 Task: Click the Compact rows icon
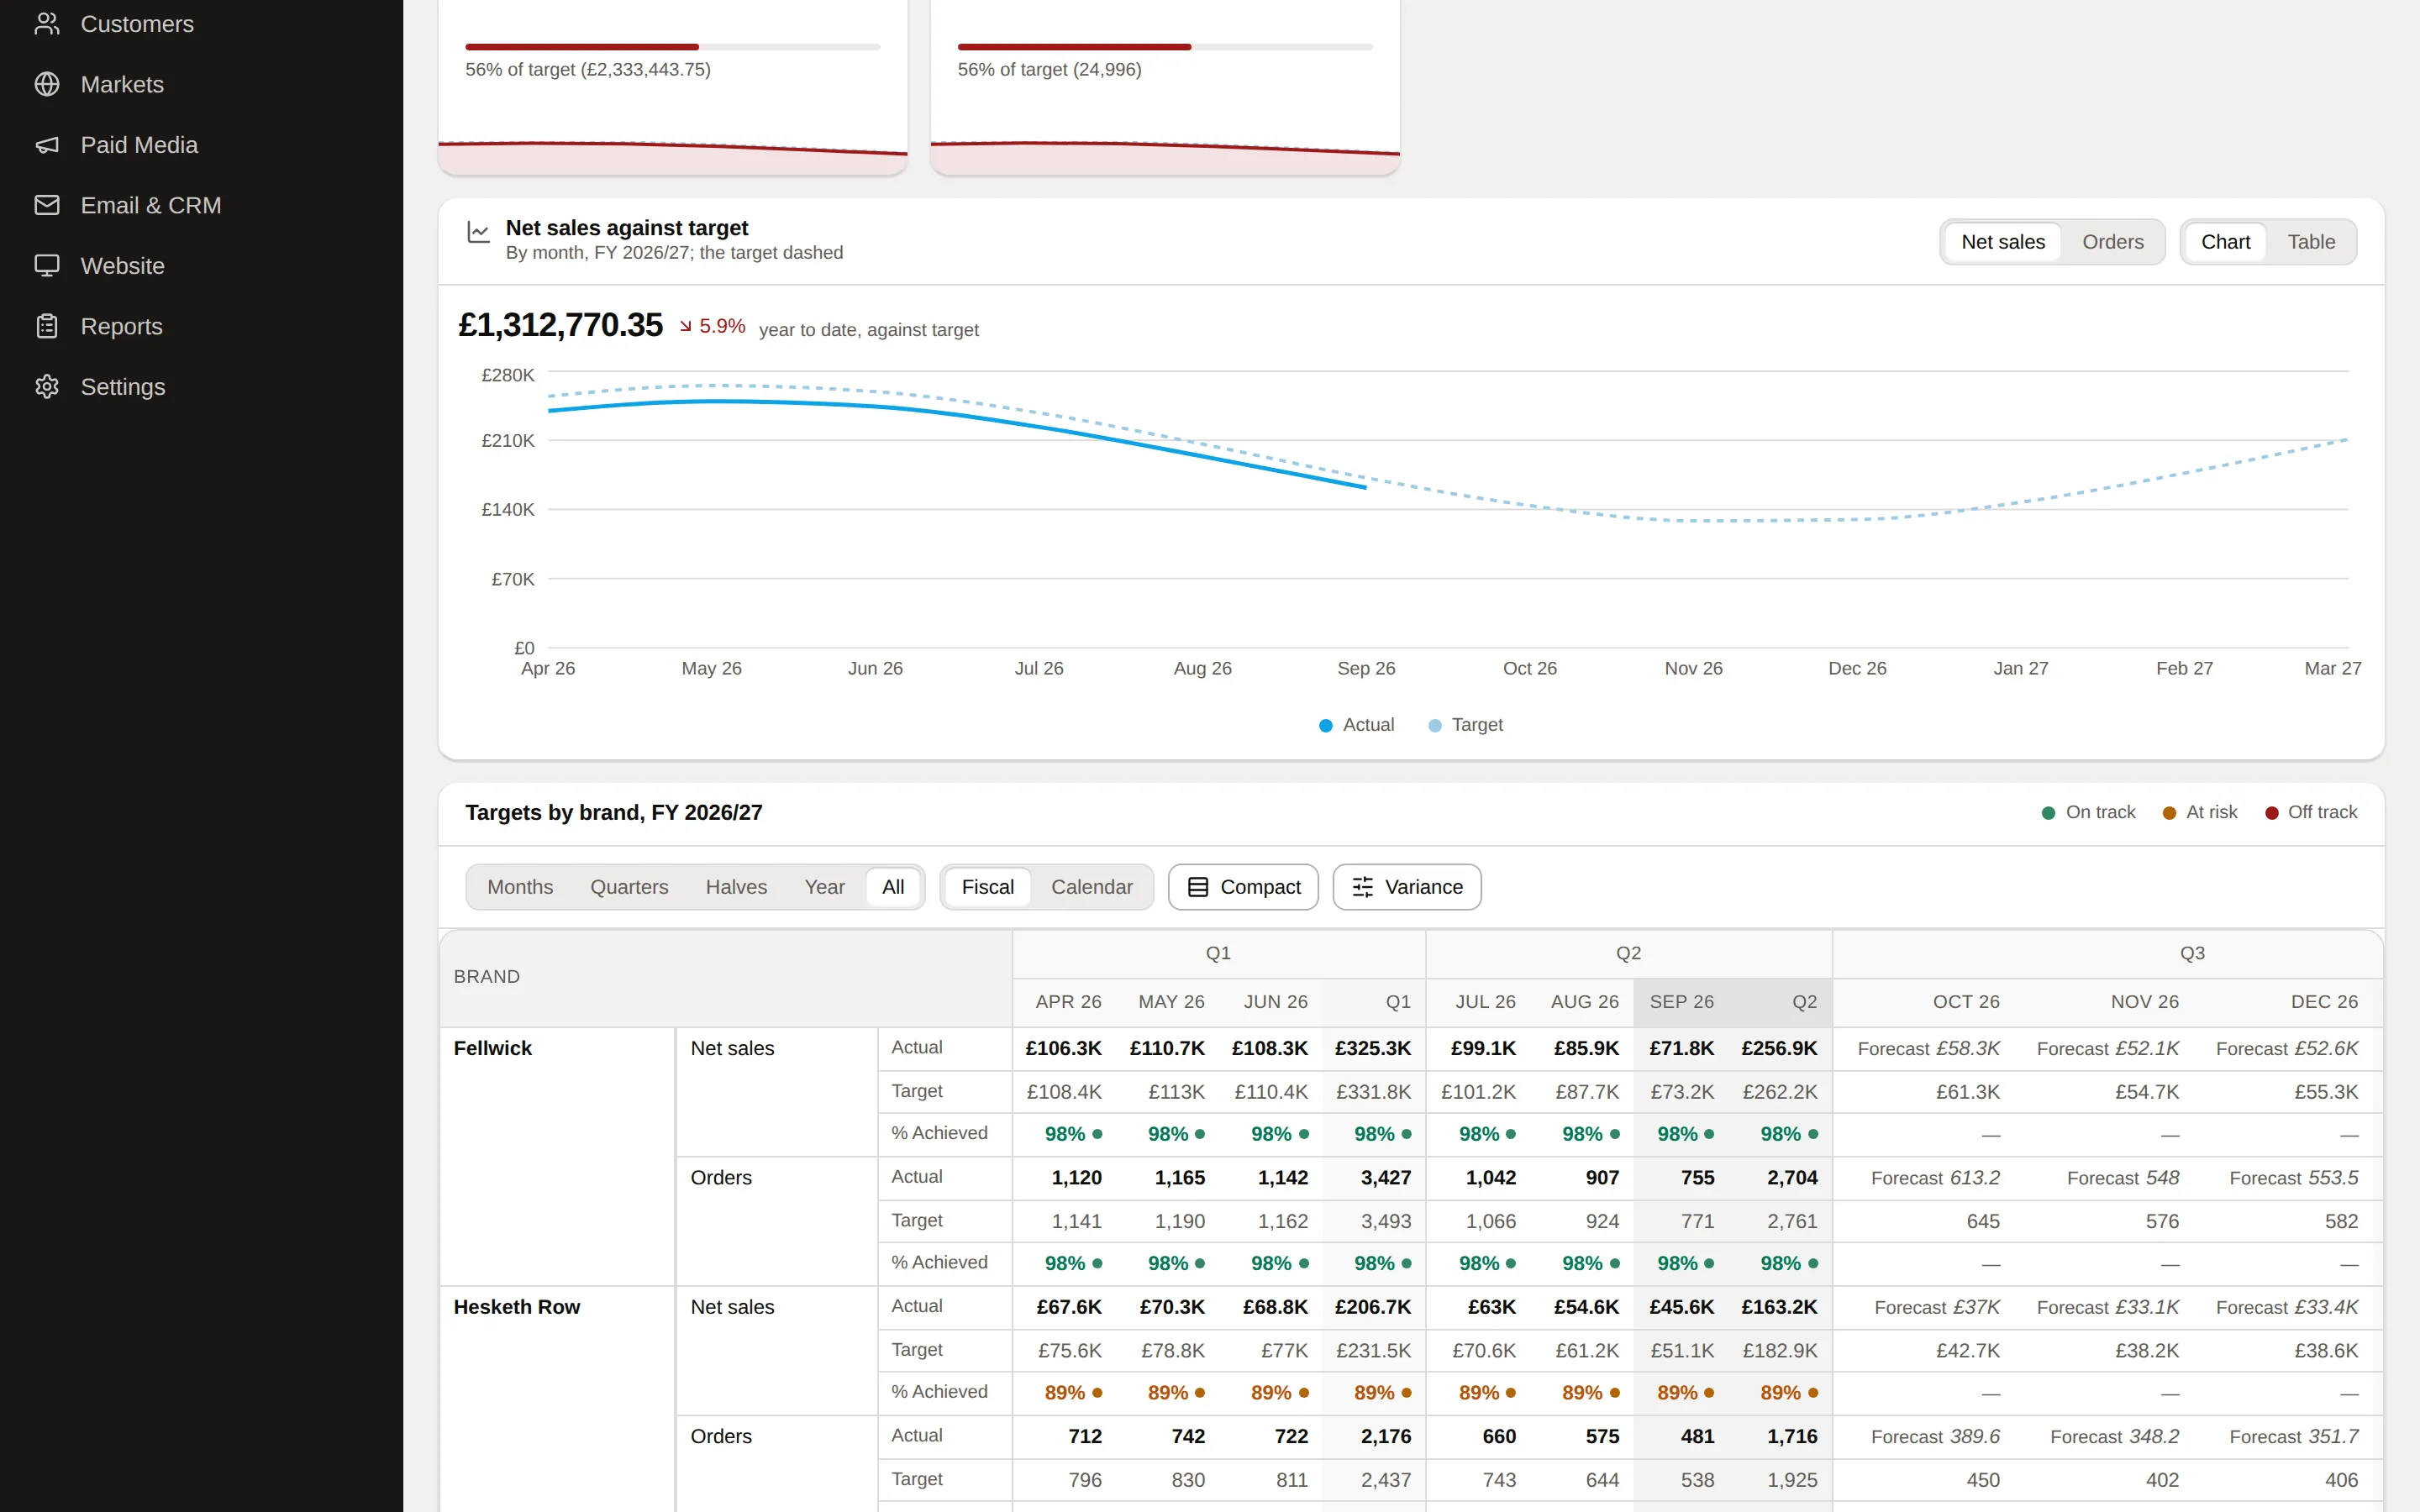[x=1198, y=887]
